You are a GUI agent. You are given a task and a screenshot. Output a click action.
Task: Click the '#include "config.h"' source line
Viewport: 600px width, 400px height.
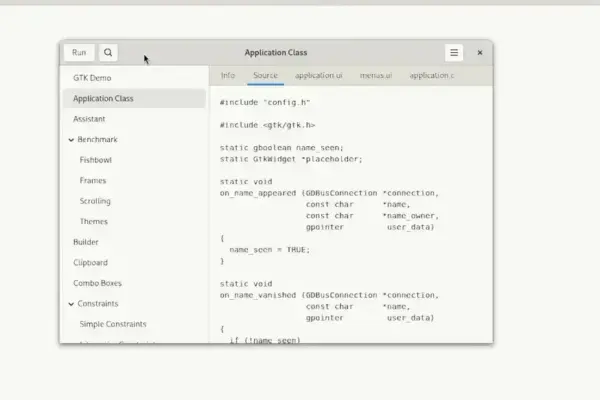[265, 102]
